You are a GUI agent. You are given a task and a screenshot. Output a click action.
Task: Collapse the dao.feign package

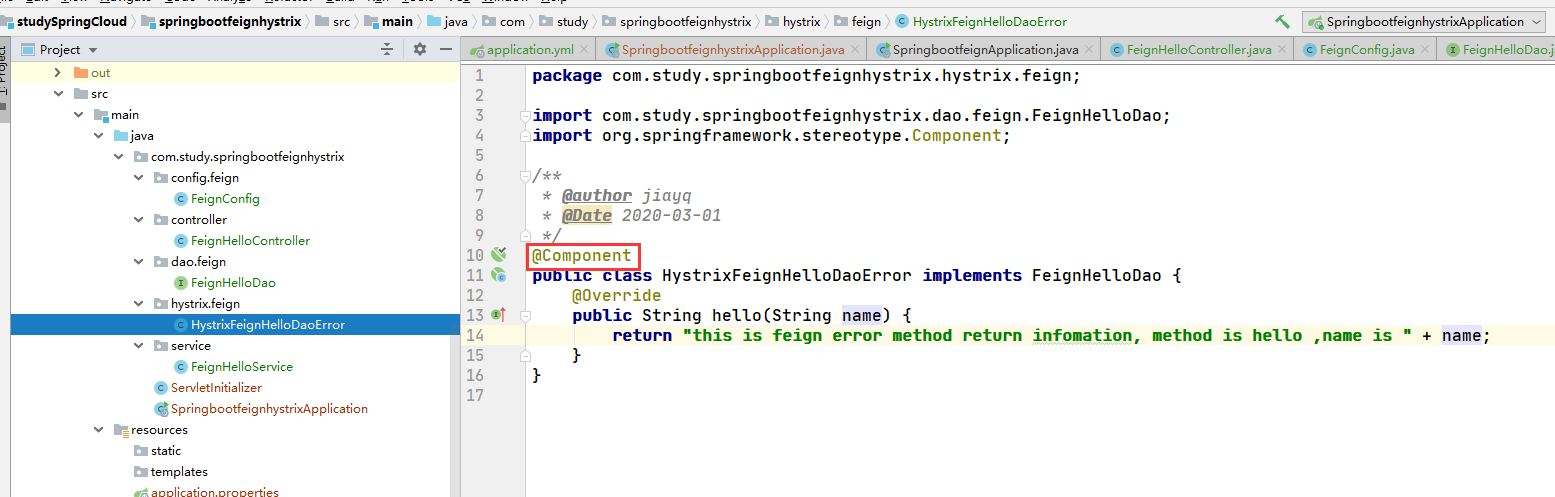(138, 262)
